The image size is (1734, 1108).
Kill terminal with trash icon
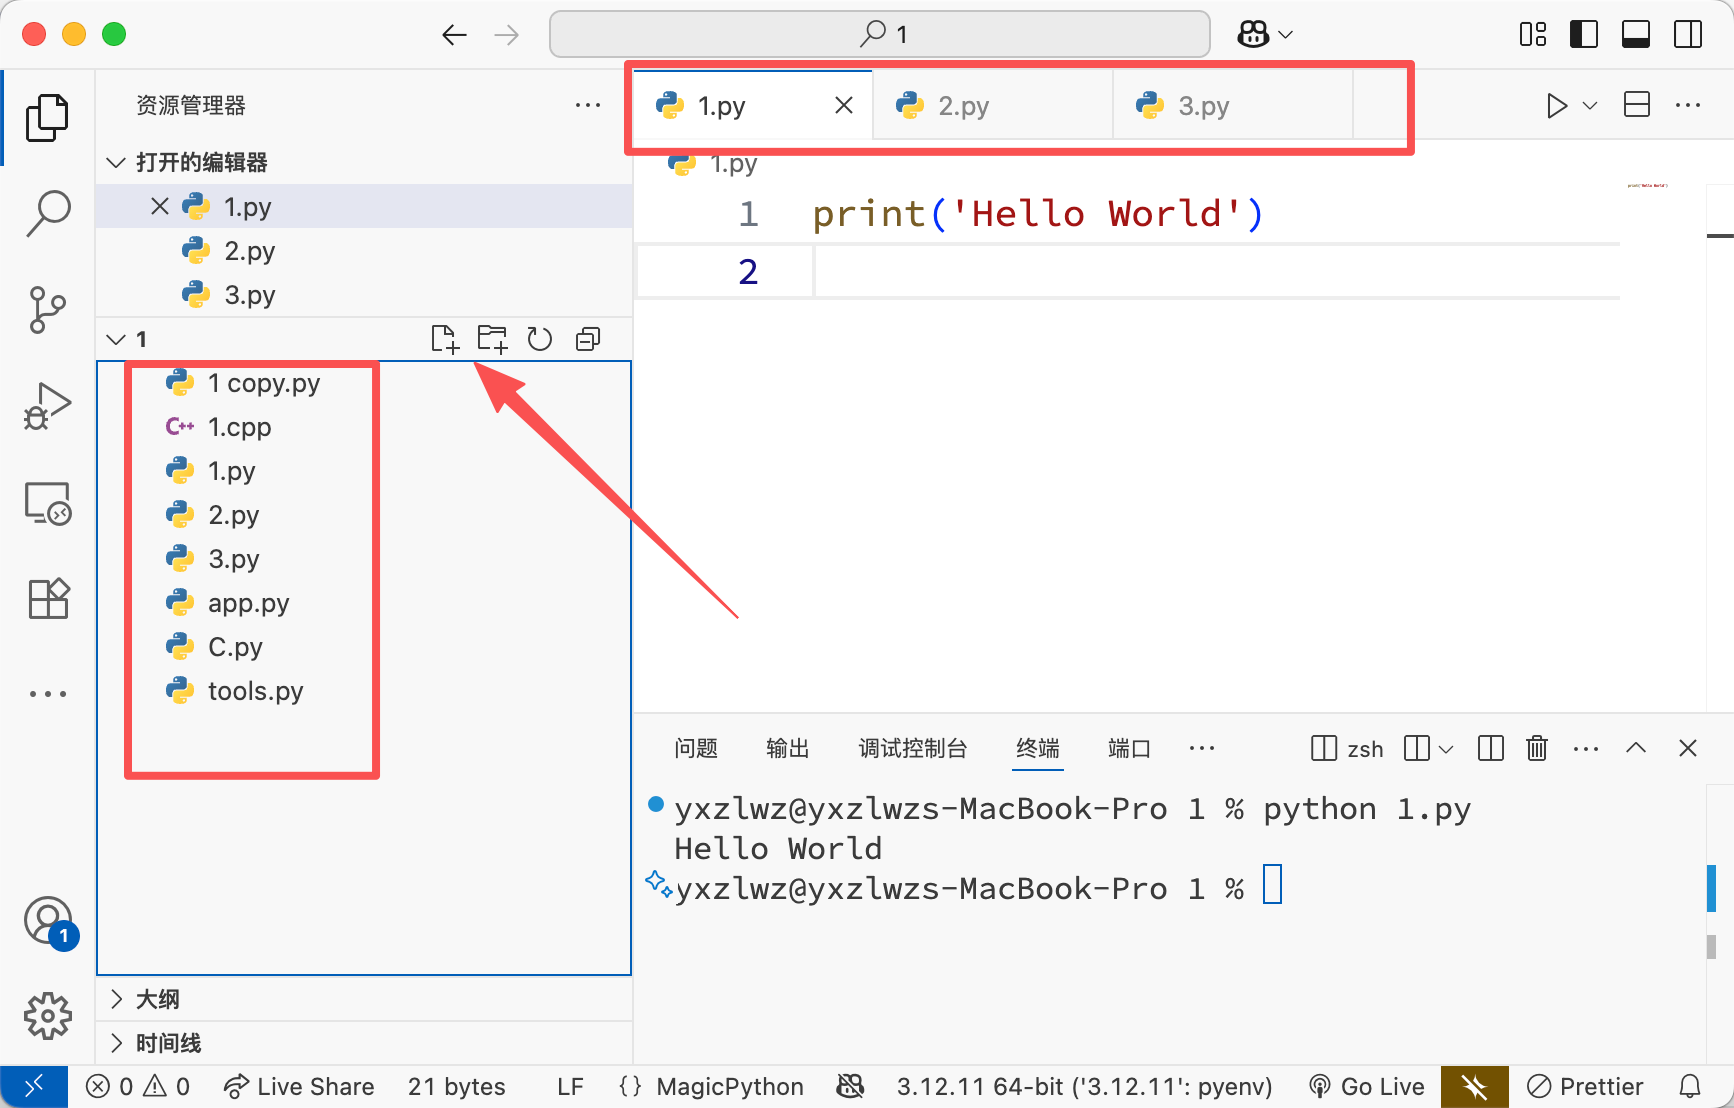1537,748
